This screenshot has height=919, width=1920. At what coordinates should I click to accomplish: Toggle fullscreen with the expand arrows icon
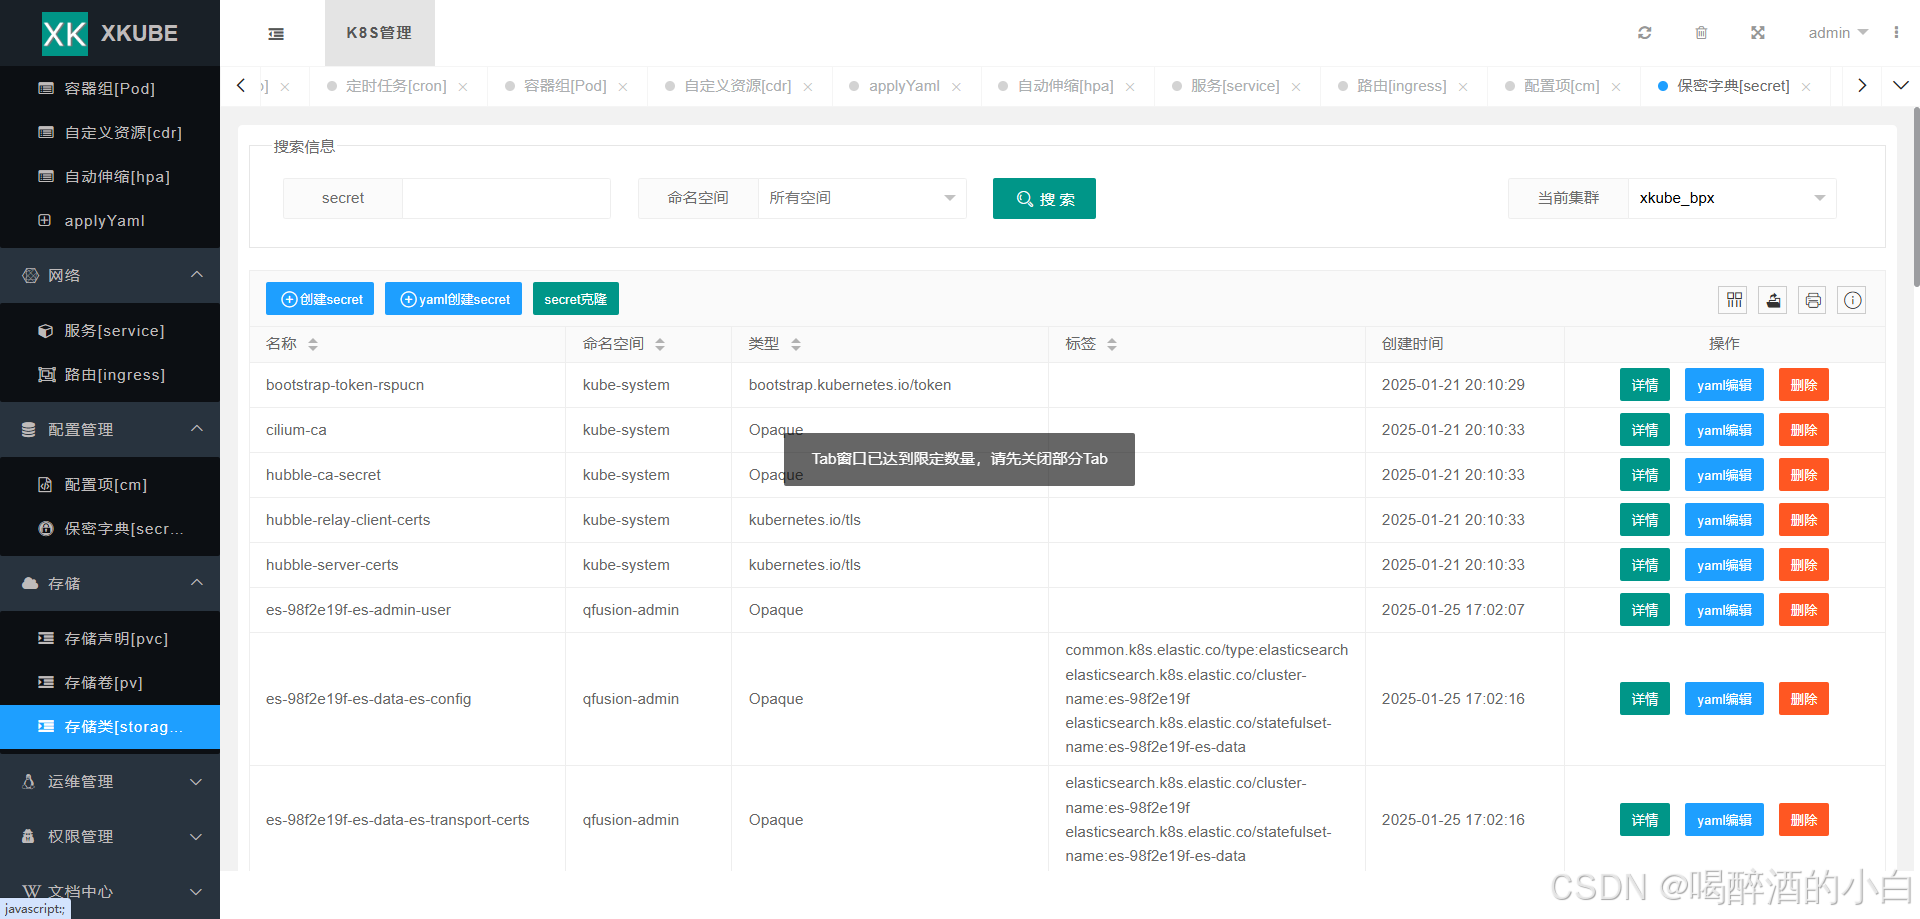tap(1757, 33)
